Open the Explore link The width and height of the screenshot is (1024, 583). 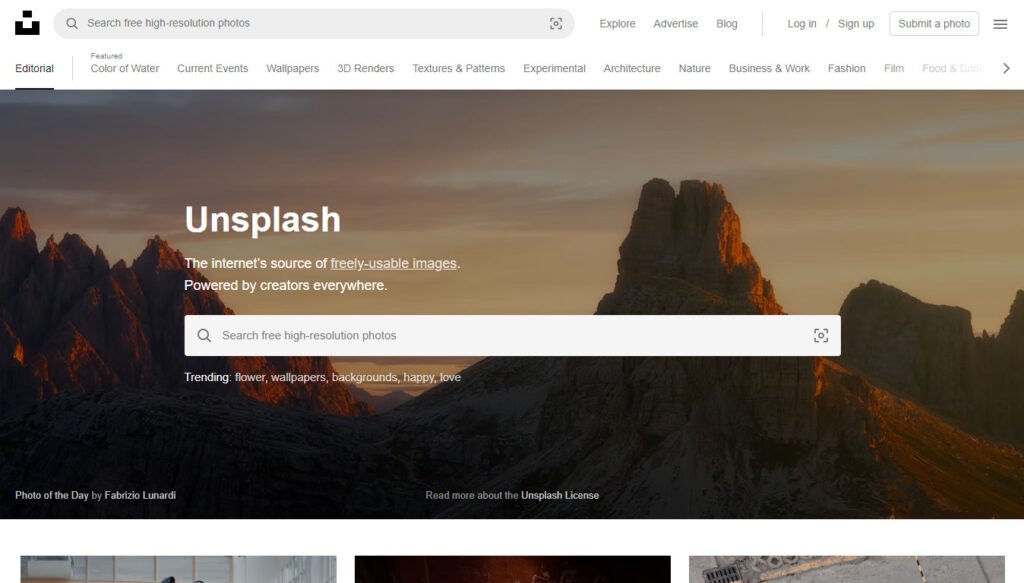[x=617, y=24]
